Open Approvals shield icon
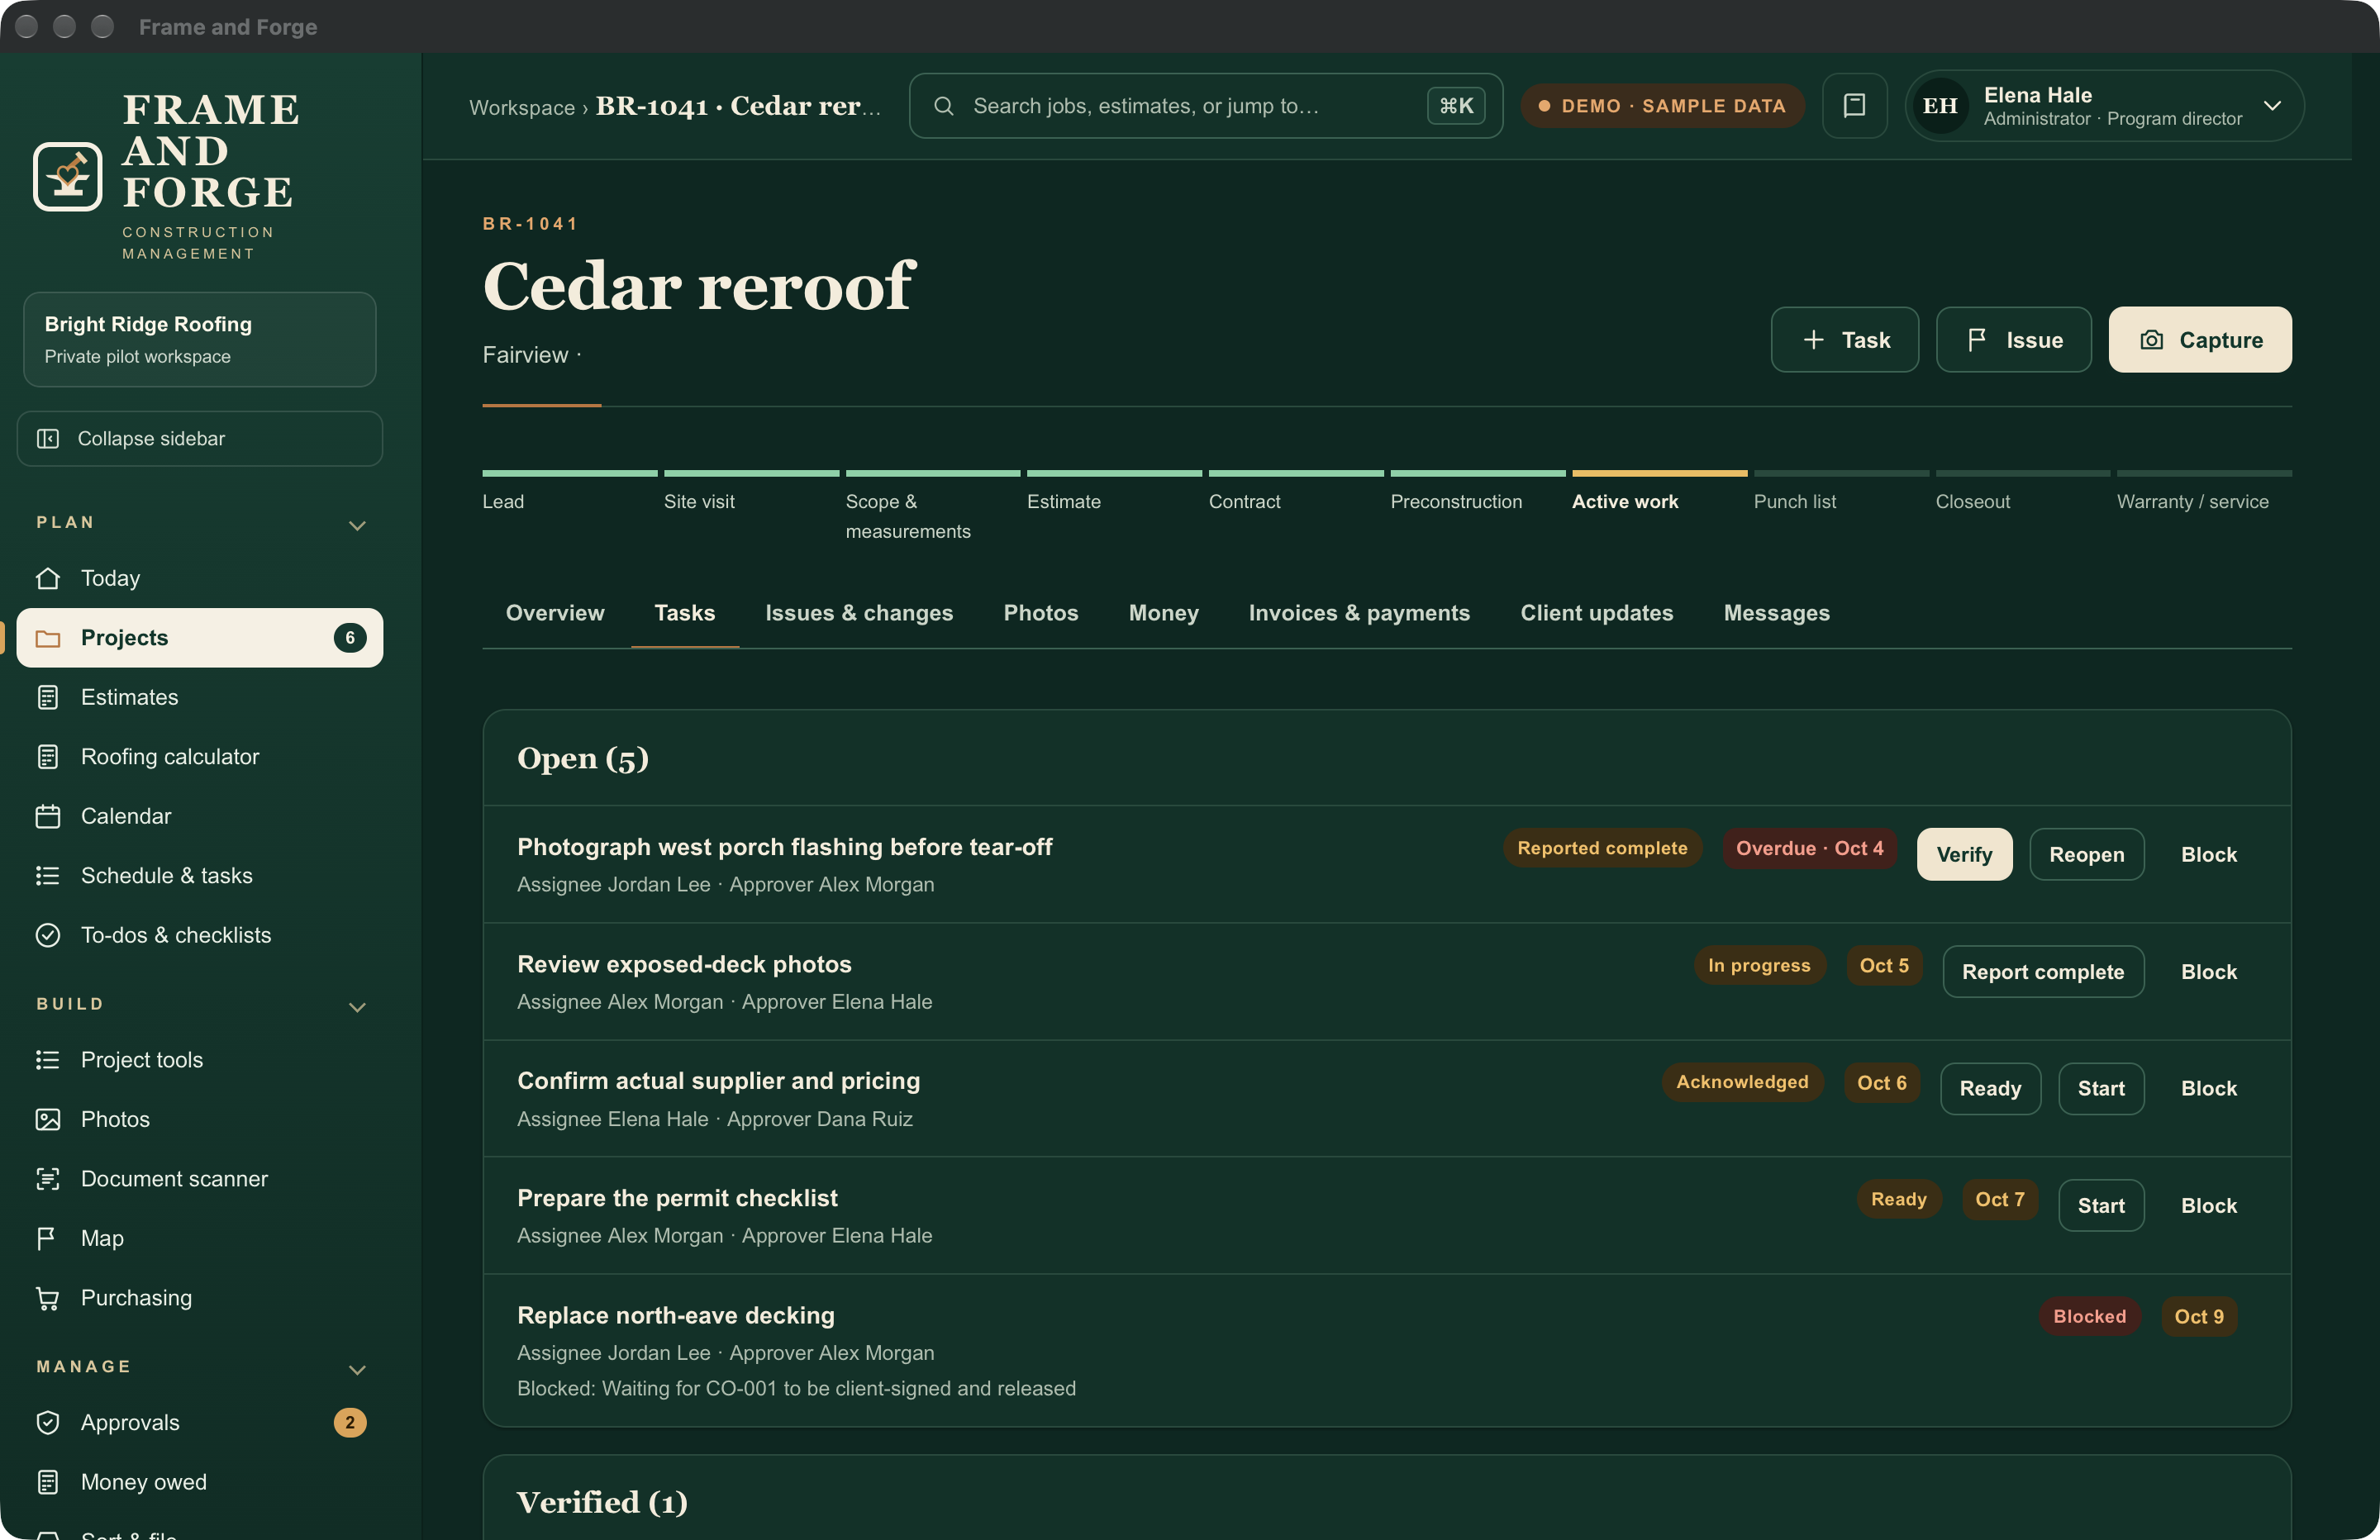2380x1540 pixels. pyautogui.click(x=48, y=1423)
